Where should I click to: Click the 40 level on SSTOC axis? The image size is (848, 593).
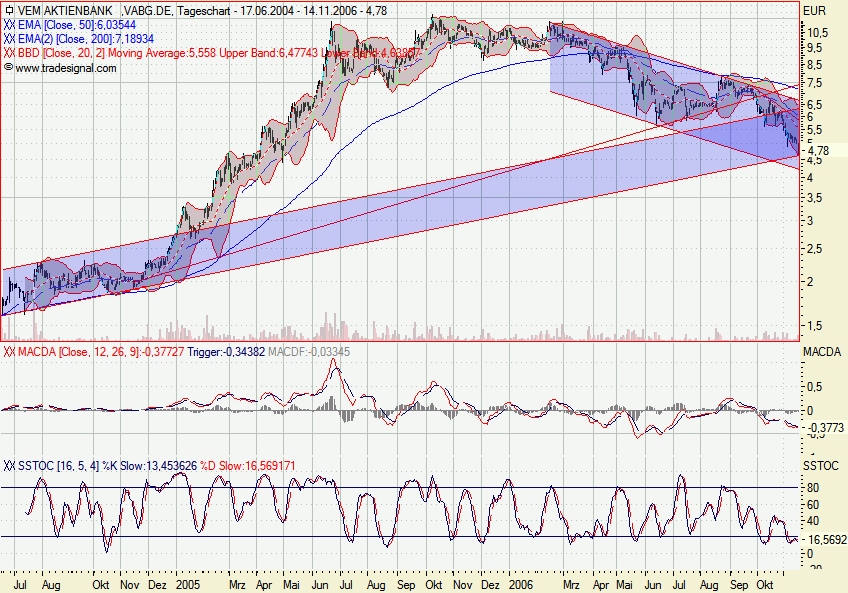(x=813, y=521)
